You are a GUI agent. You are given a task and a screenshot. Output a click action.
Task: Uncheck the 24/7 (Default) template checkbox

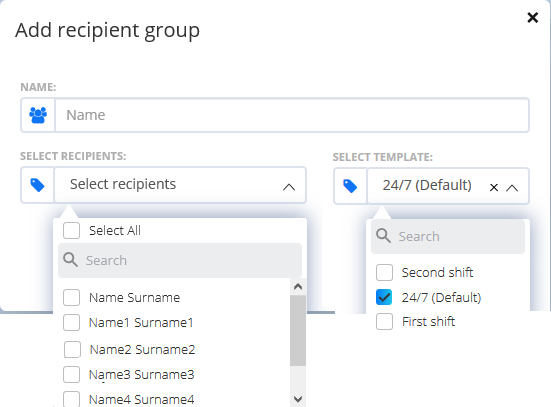pyautogui.click(x=384, y=297)
